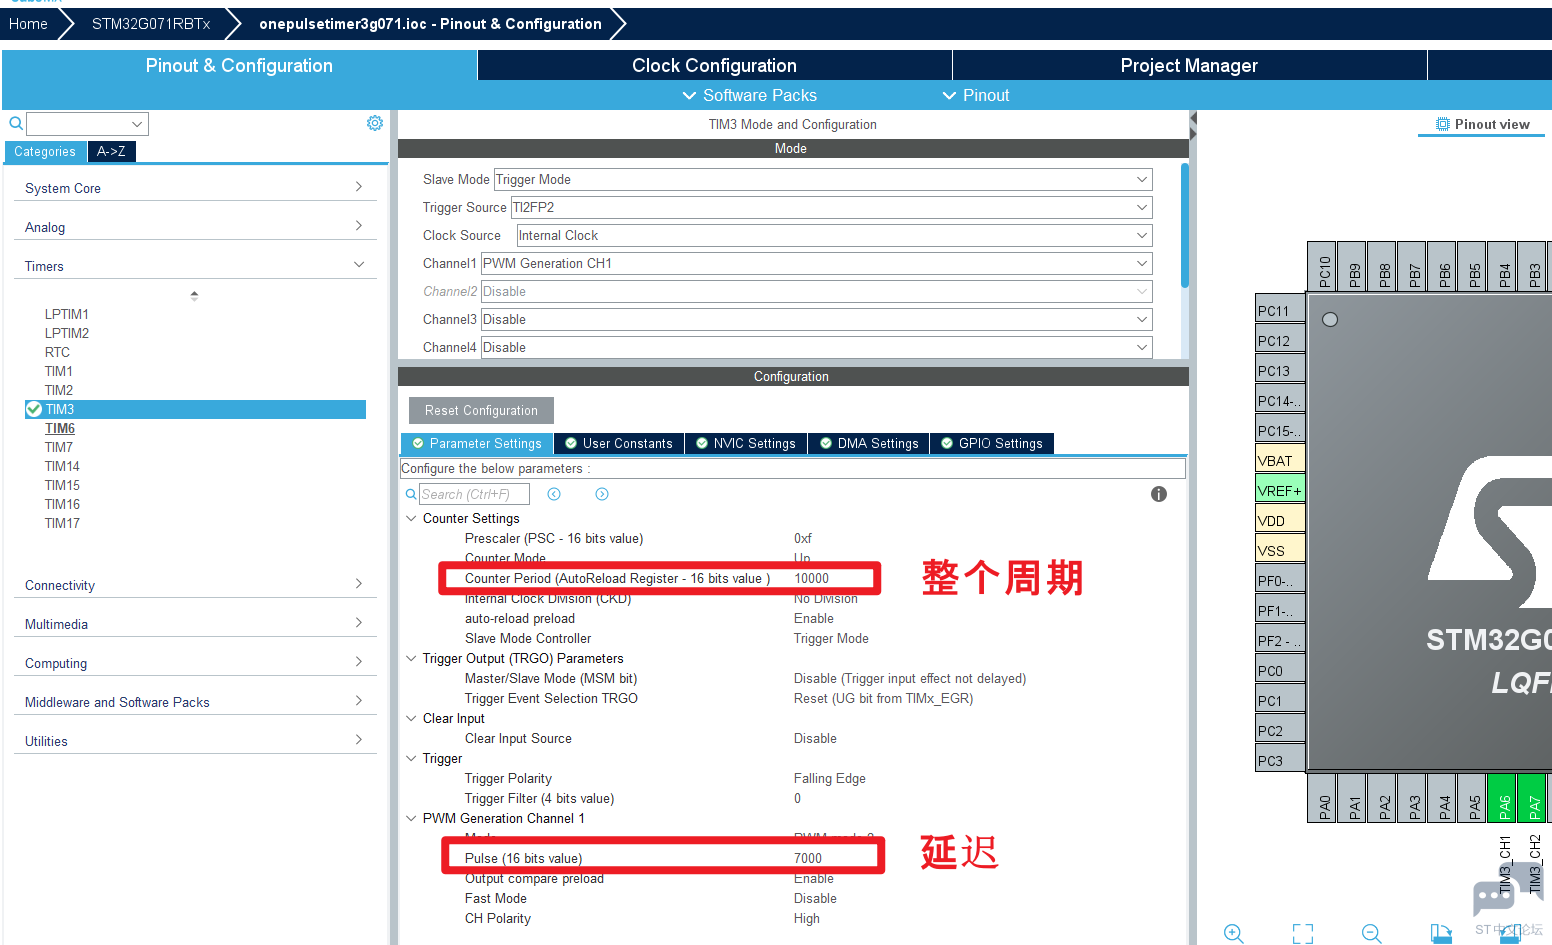Screen dimensions: 1552x945
Task: Open the Channel4 dropdown
Action: click(816, 347)
